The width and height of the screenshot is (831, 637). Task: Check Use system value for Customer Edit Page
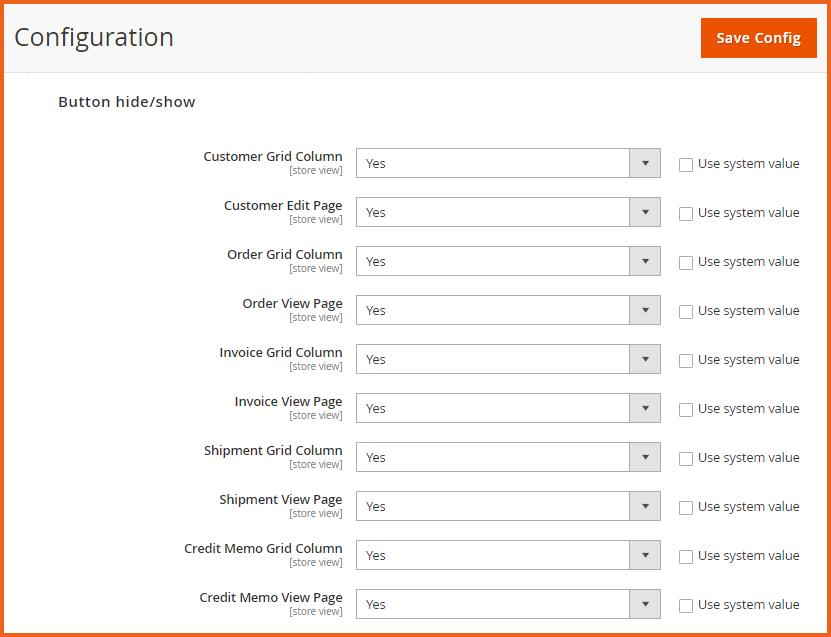[686, 213]
